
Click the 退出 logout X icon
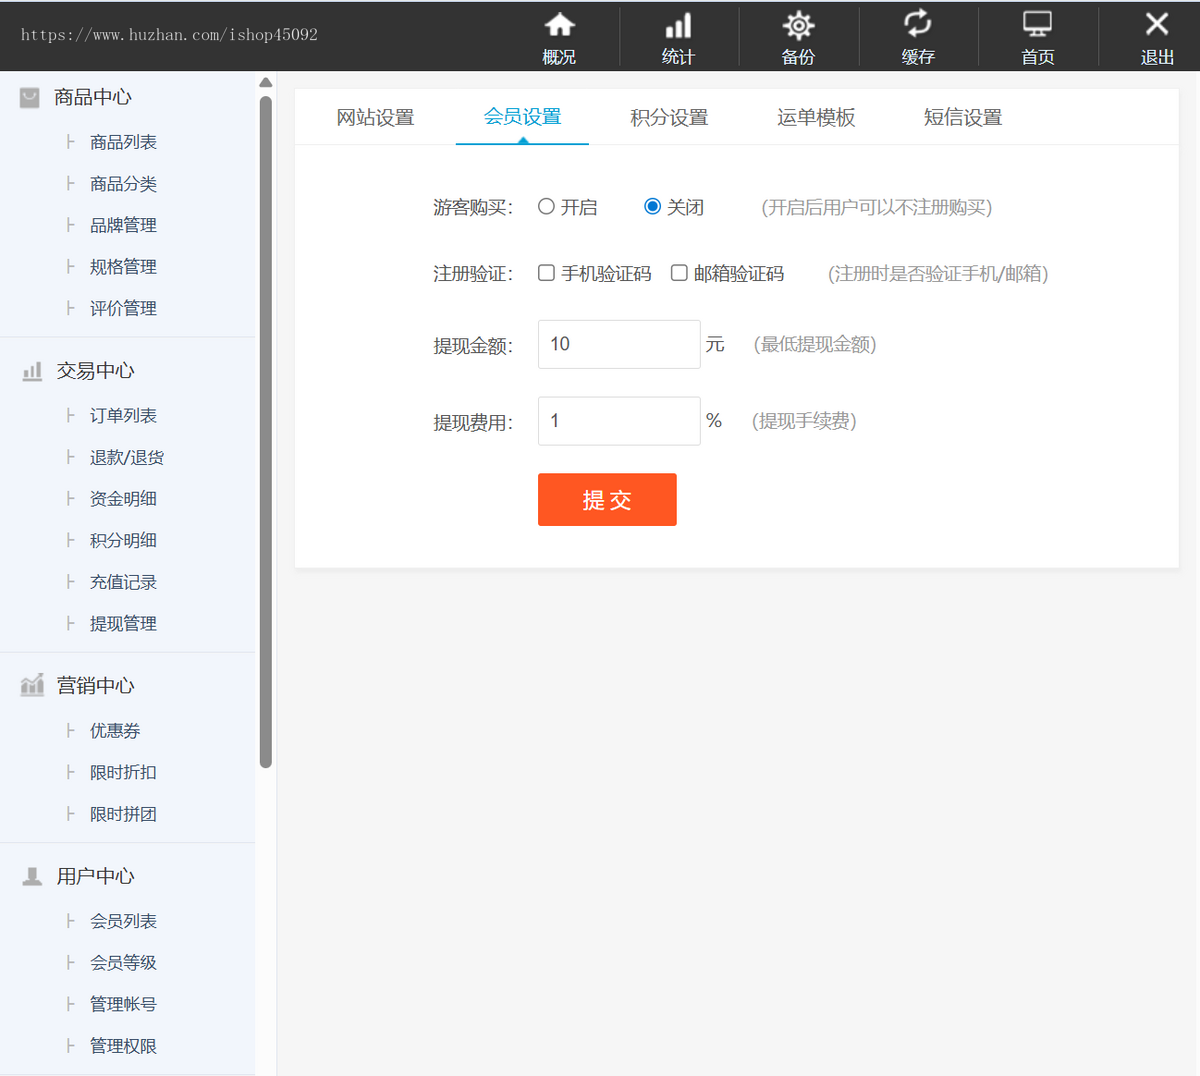point(1157,23)
